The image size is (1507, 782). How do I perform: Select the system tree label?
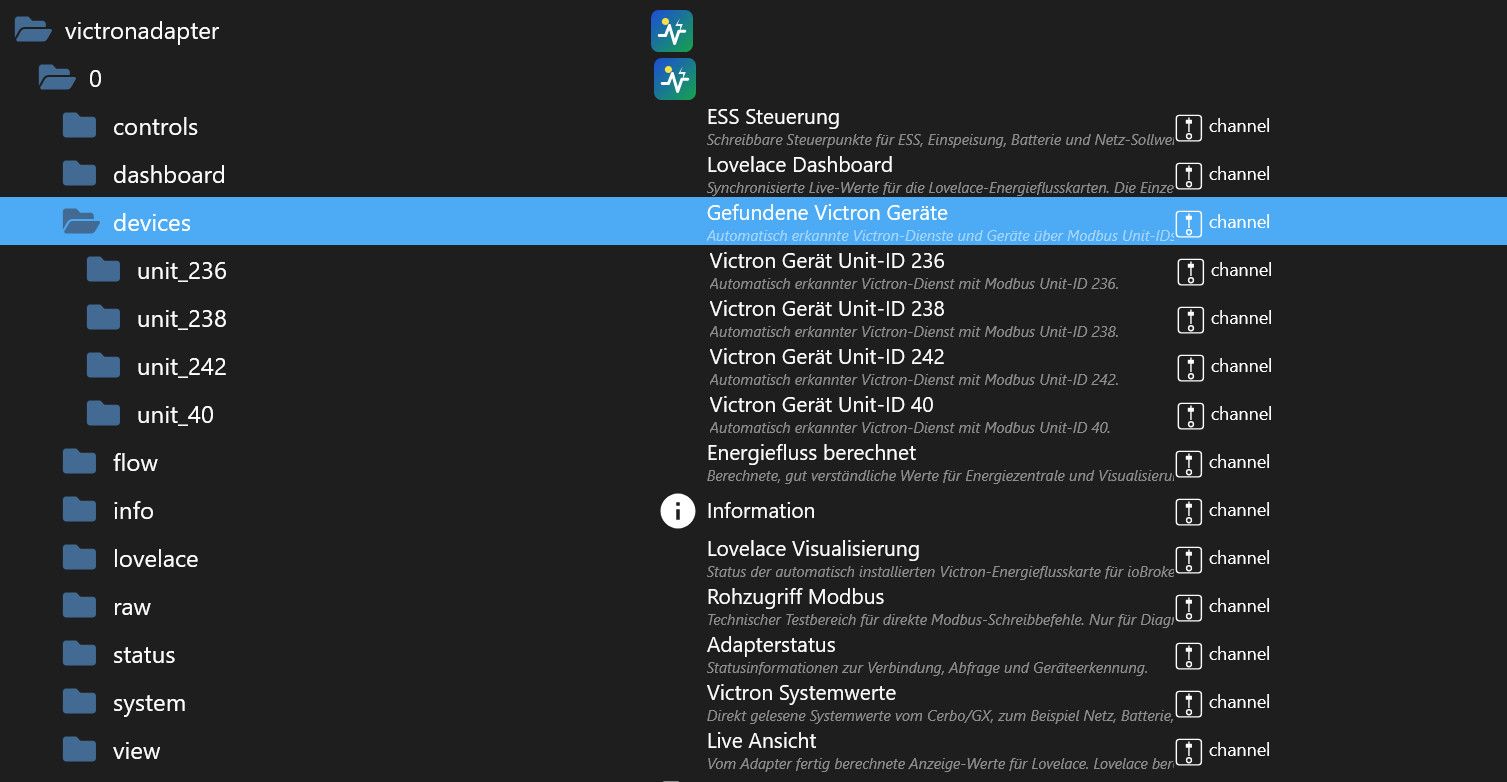(150, 703)
